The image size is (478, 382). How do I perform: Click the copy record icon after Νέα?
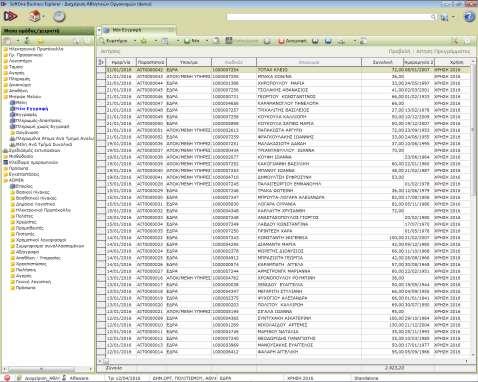click(x=216, y=41)
